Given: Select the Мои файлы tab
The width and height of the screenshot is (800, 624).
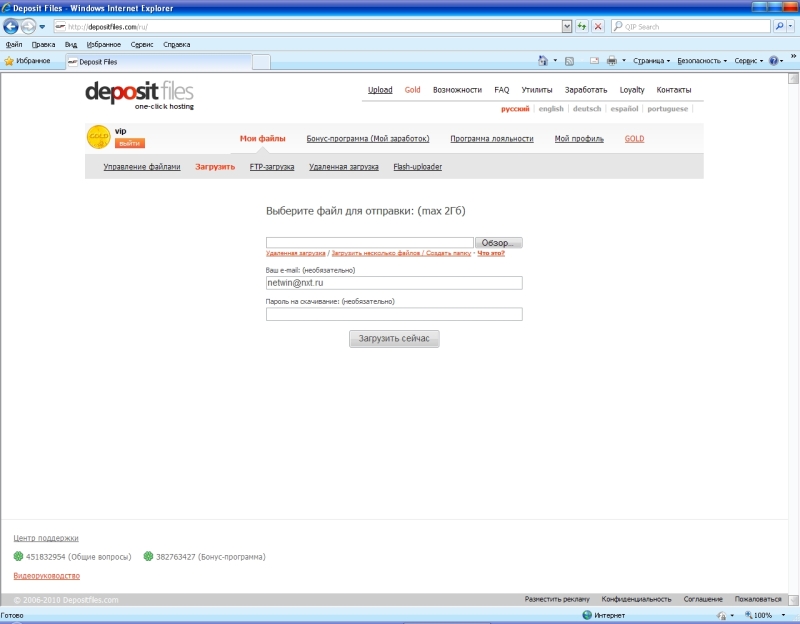Looking at the screenshot, I should [x=263, y=138].
